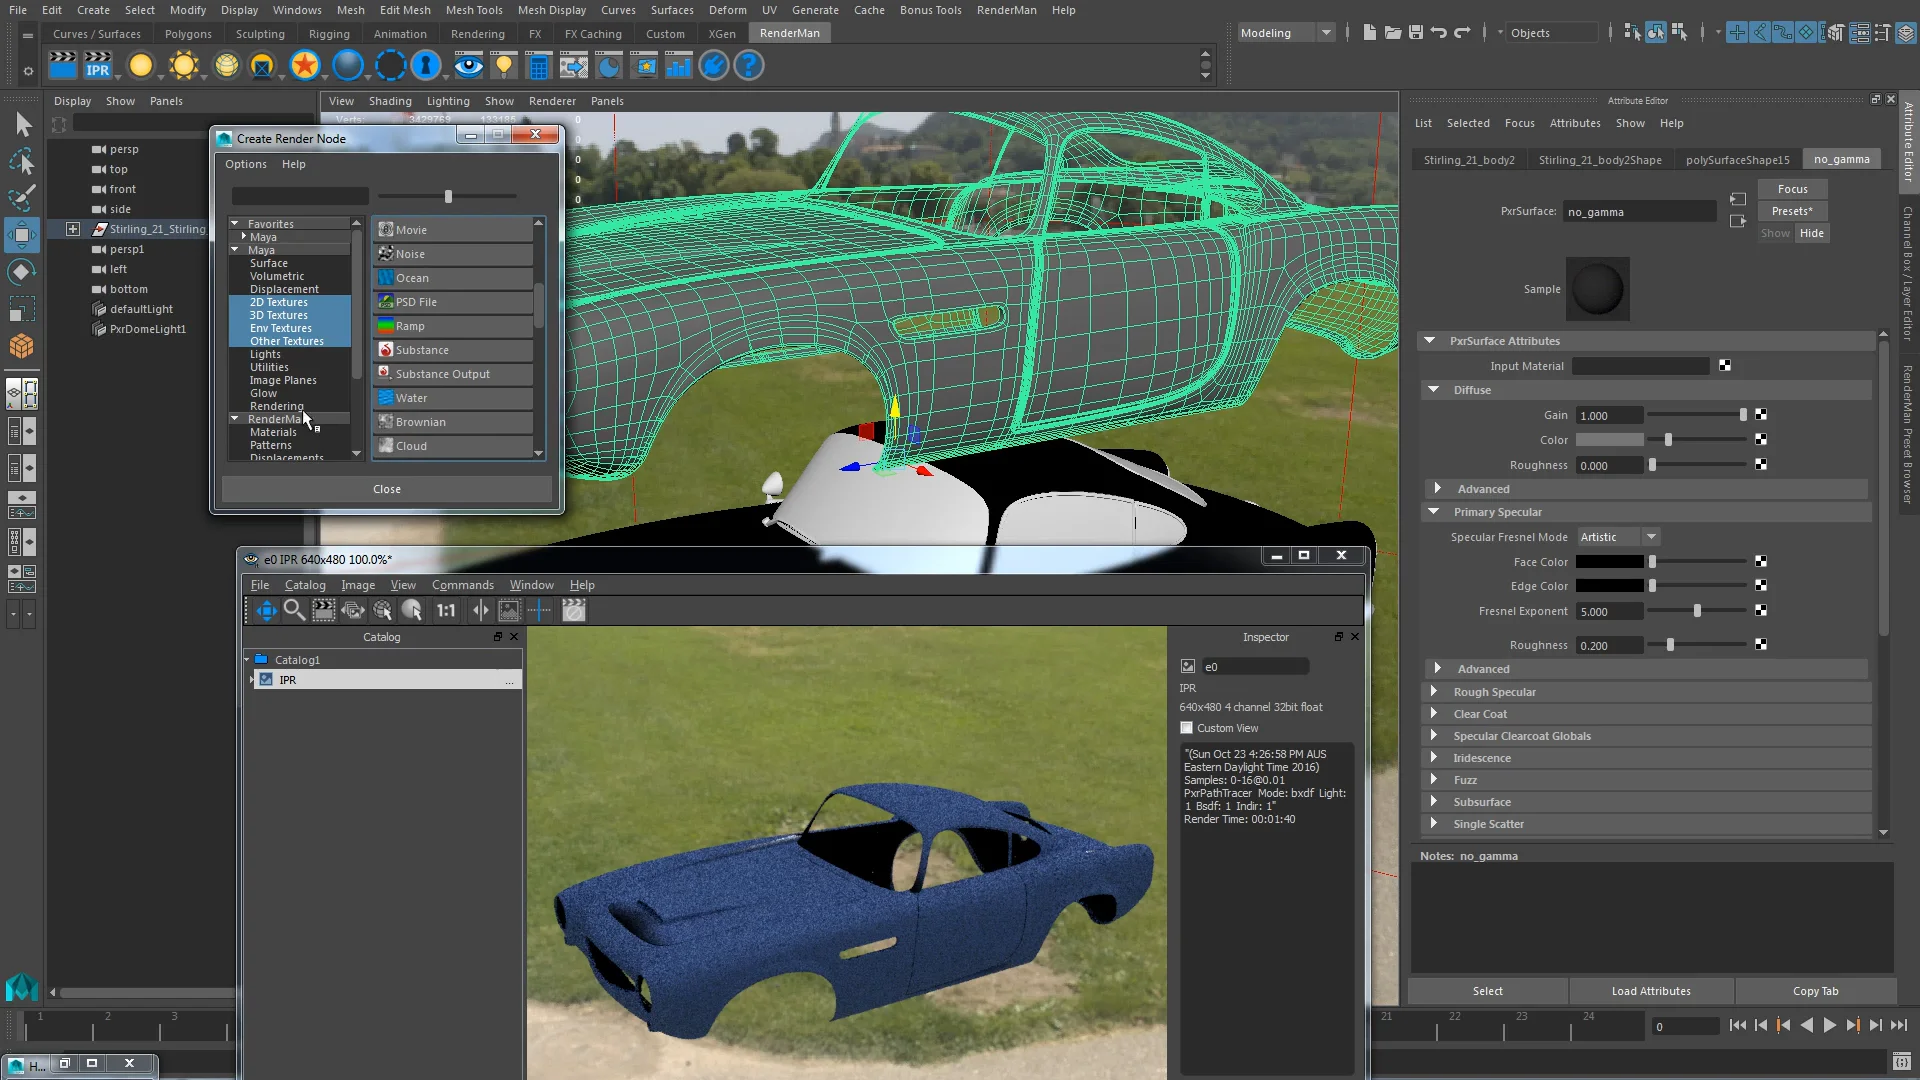
Task: Click the 1:1 zoom icon in the image viewer
Action: click(x=446, y=611)
